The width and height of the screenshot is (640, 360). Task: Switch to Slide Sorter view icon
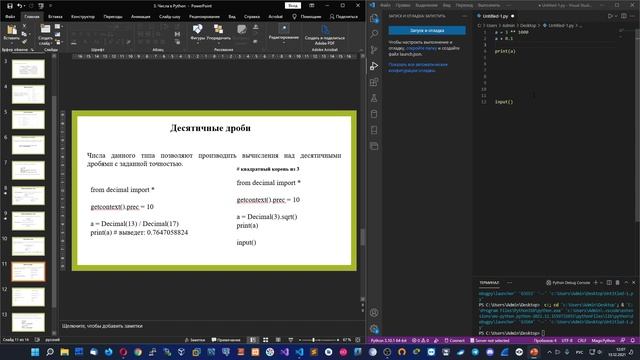266,340
